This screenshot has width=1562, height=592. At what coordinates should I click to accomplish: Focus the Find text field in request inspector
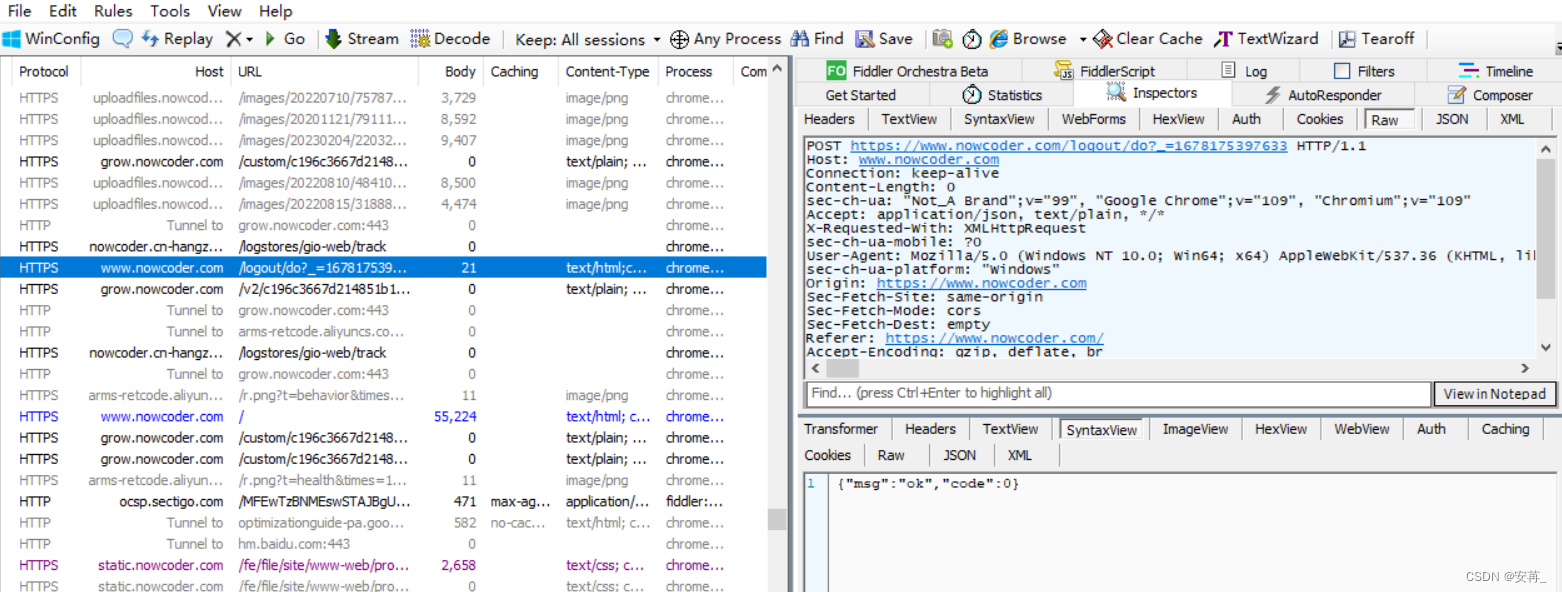1118,394
